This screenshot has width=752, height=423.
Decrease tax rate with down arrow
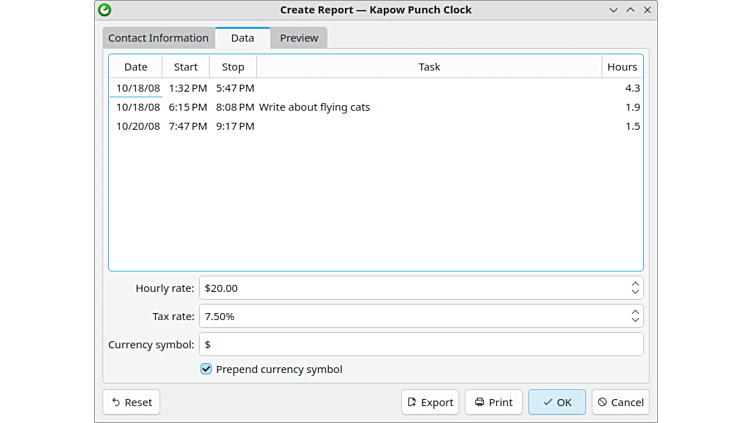pos(635,320)
